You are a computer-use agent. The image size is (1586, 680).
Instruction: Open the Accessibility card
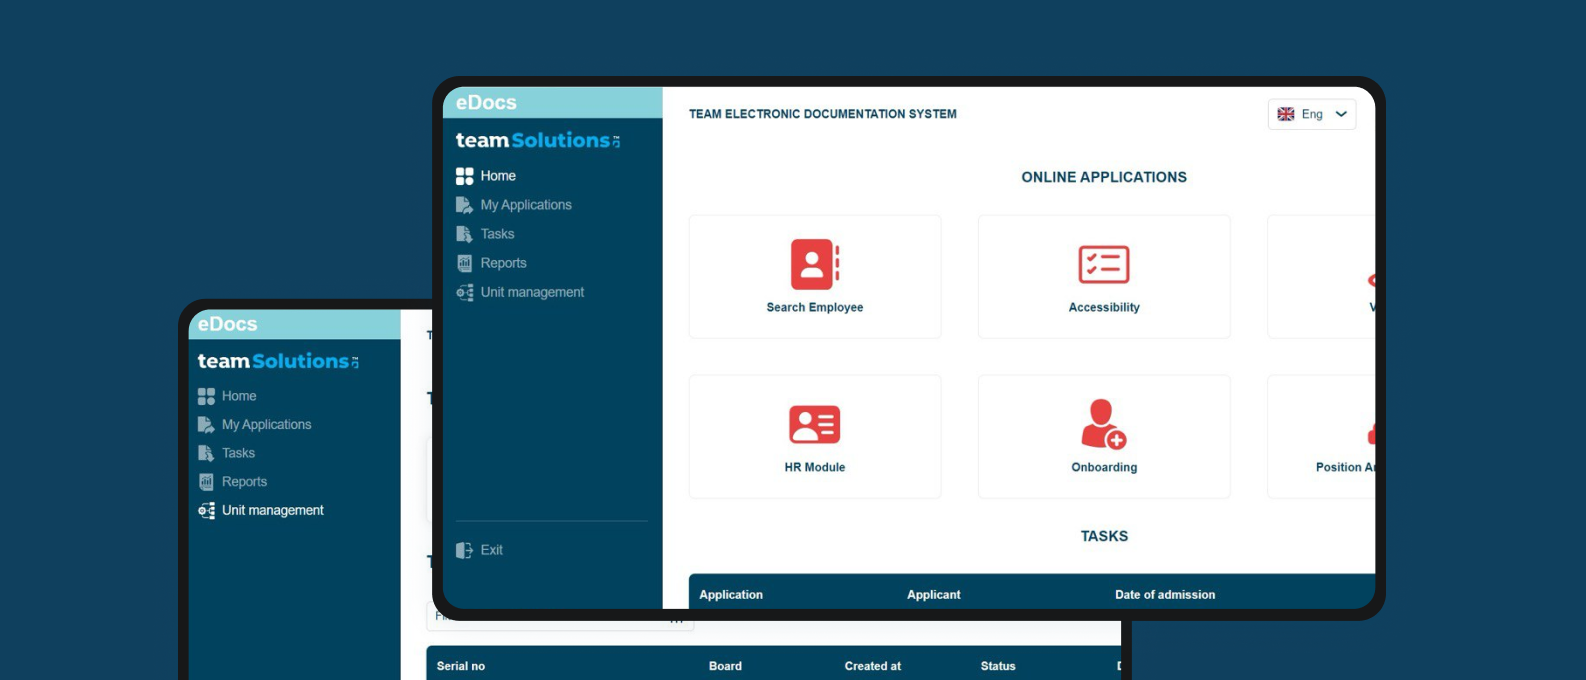click(1104, 277)
